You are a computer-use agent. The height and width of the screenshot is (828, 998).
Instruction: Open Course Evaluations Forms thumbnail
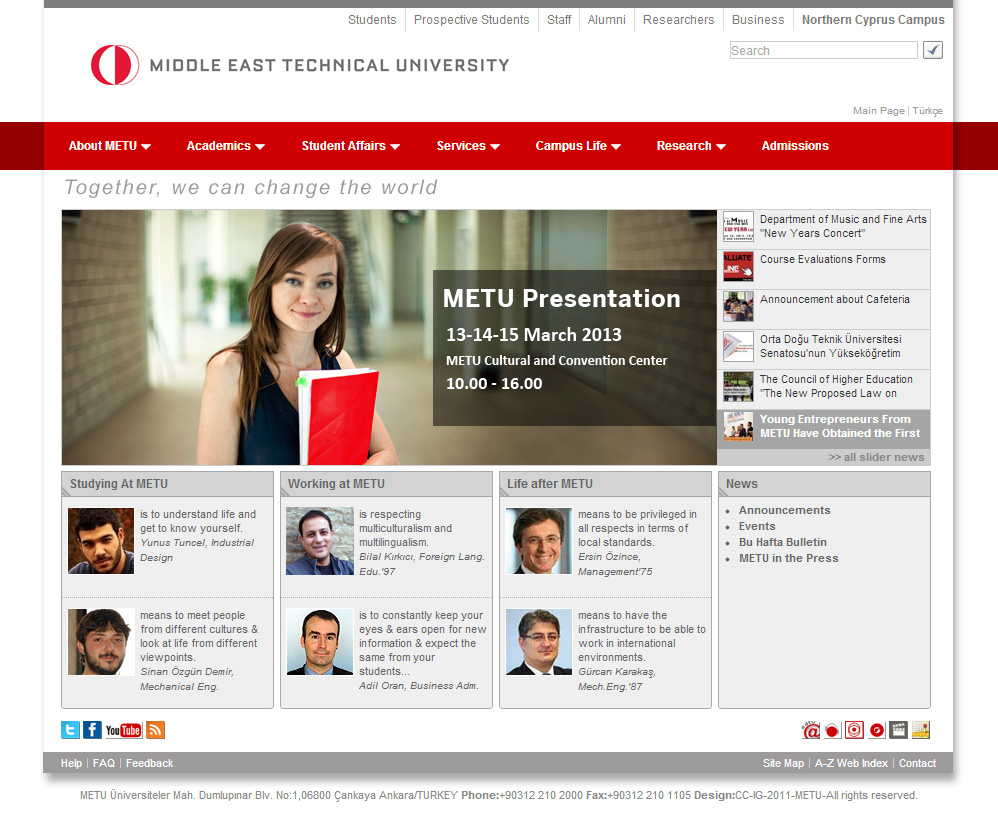(738, 267)
